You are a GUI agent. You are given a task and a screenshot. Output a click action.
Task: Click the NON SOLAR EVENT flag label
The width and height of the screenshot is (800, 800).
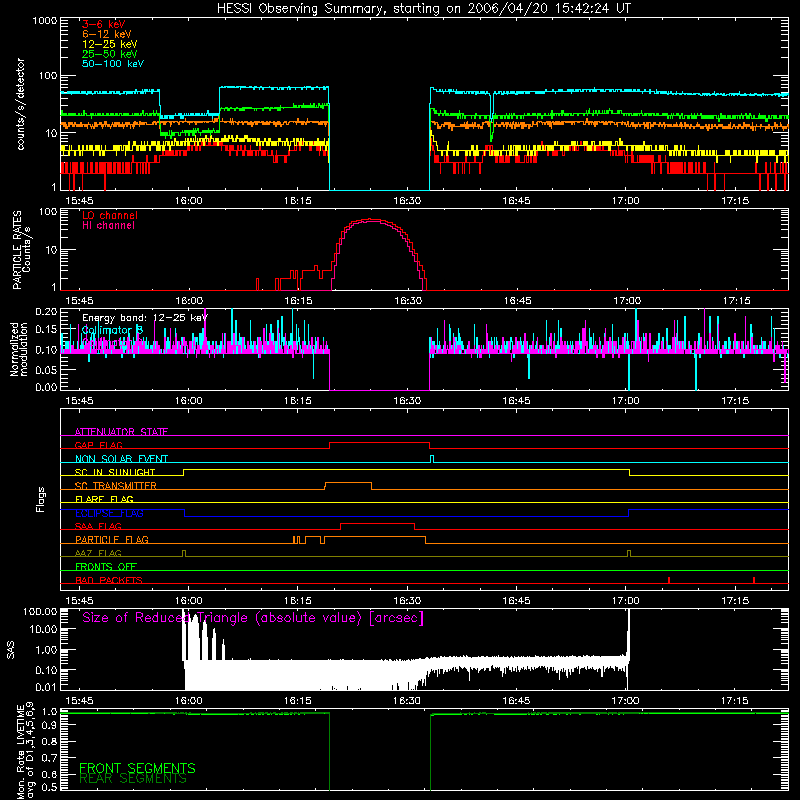coord(121,459)
